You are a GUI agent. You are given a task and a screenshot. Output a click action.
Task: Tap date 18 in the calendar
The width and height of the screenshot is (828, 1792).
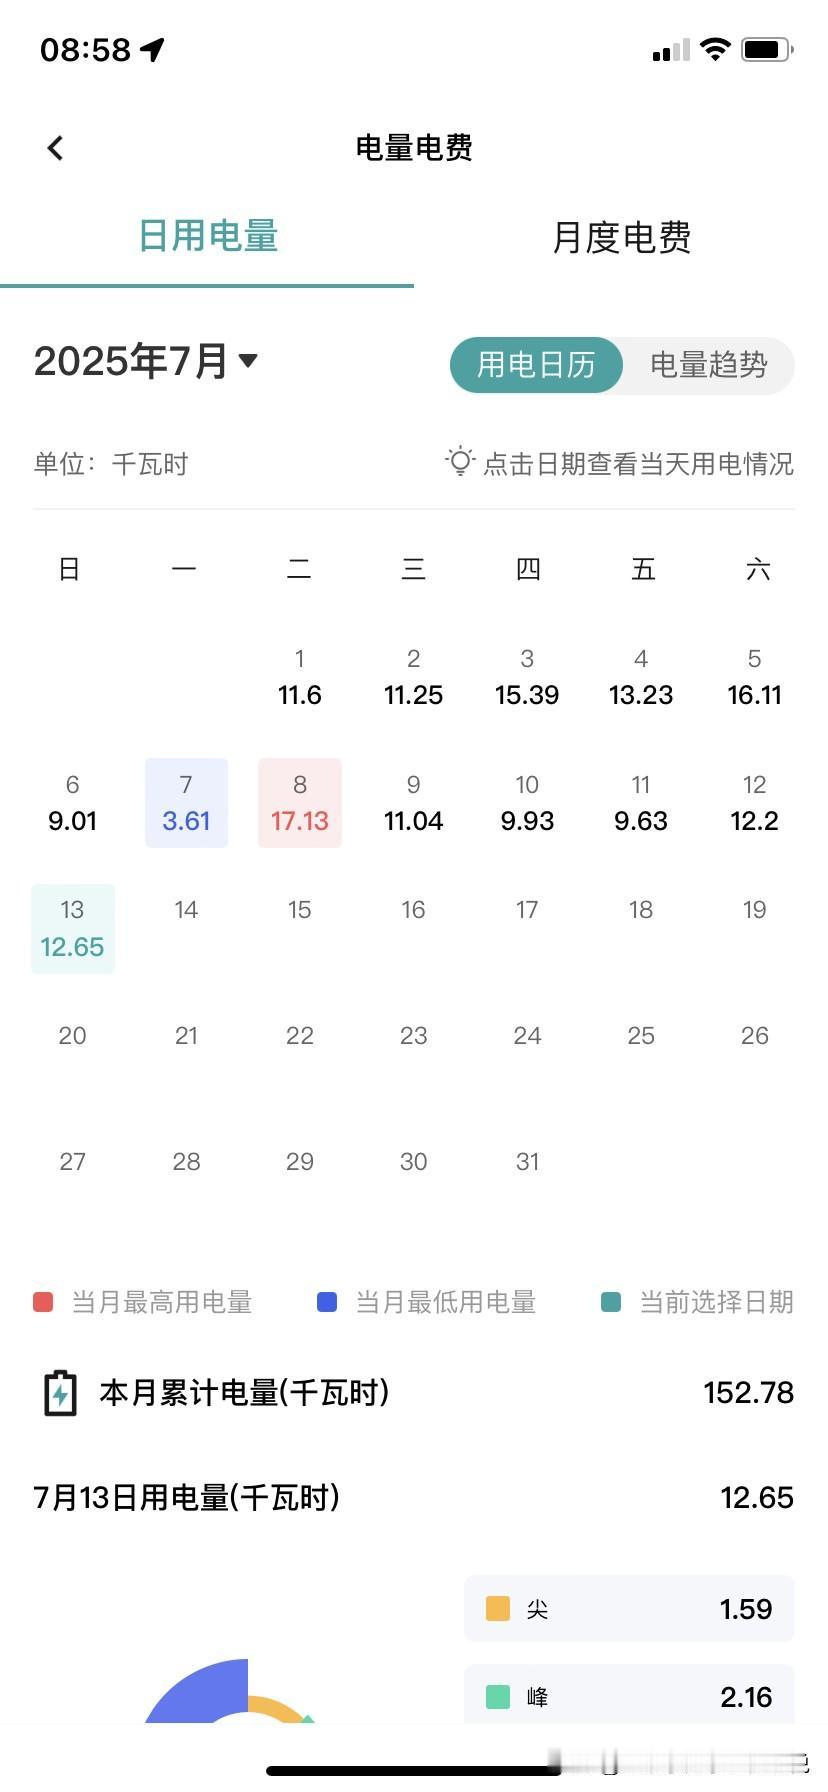(641, 910)
